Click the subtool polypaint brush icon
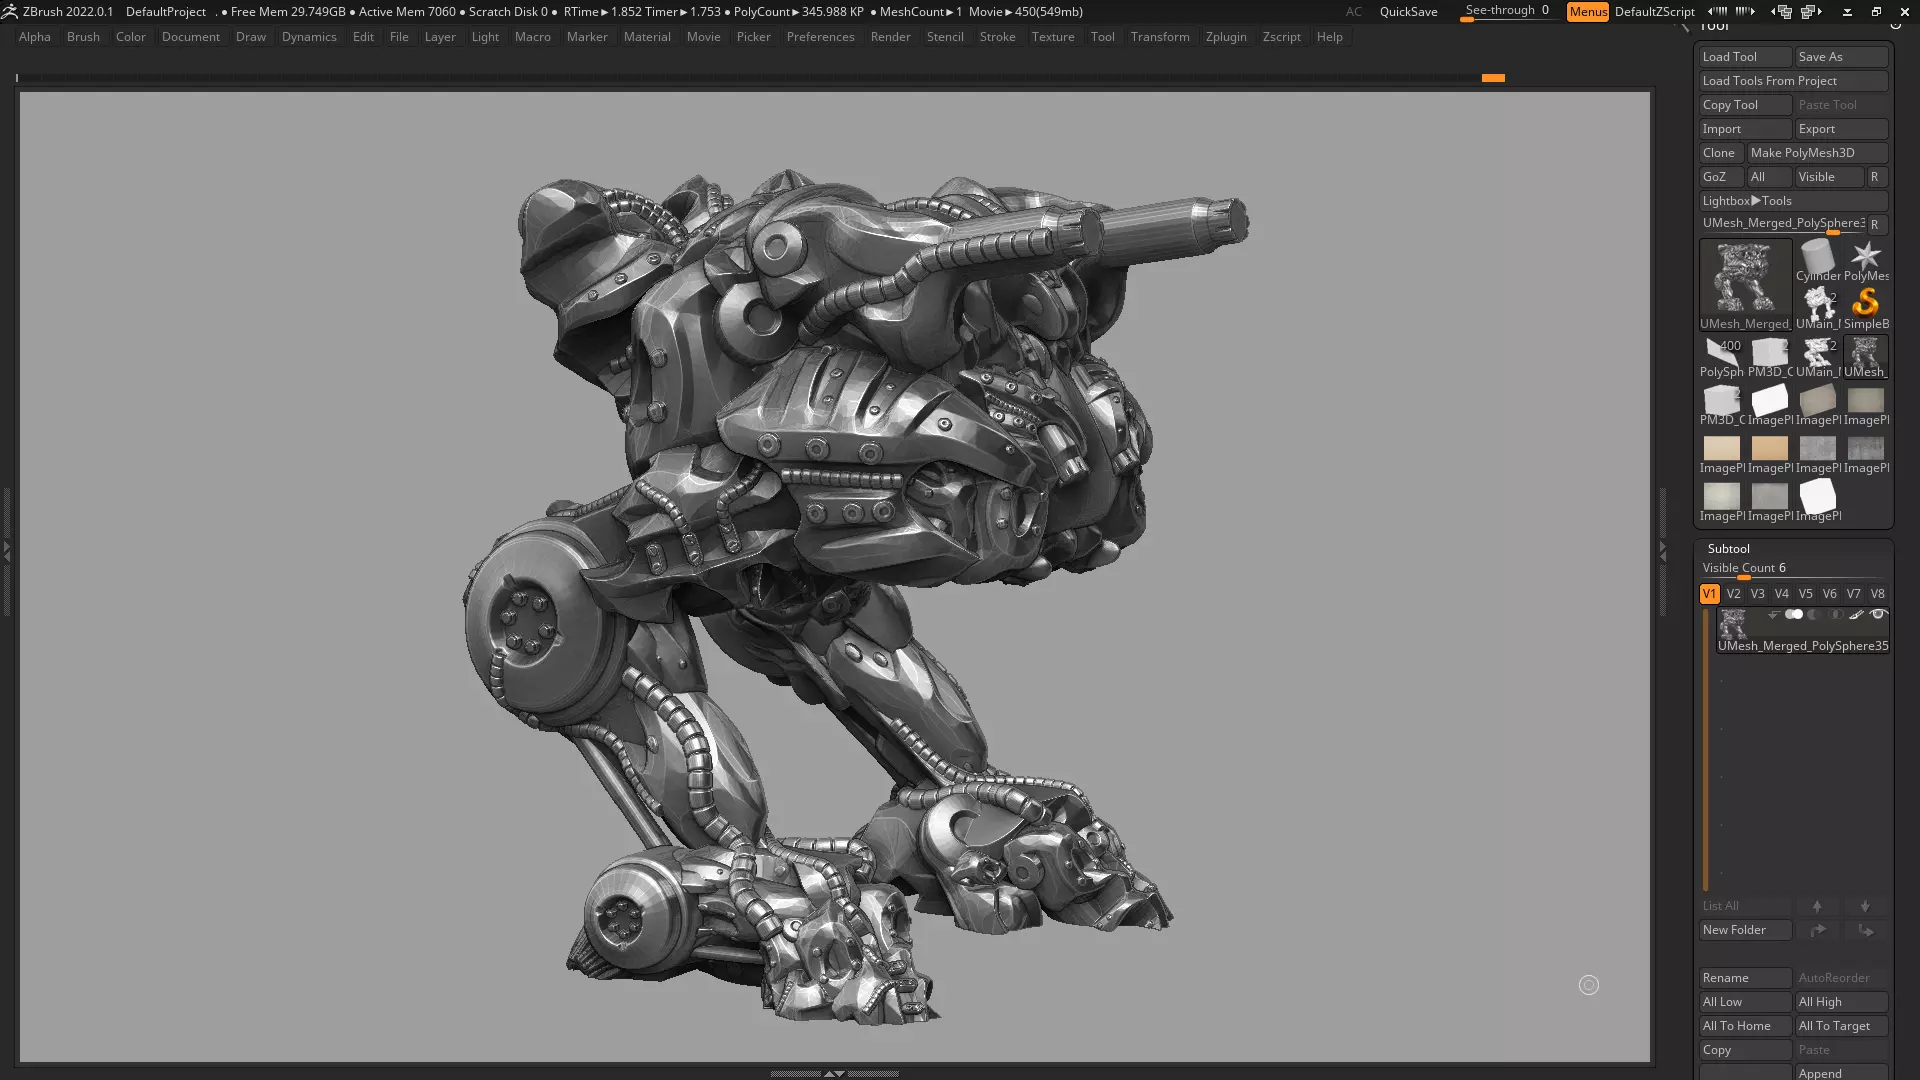This screenshot has height=1080, width=1920. [1856, 615]
